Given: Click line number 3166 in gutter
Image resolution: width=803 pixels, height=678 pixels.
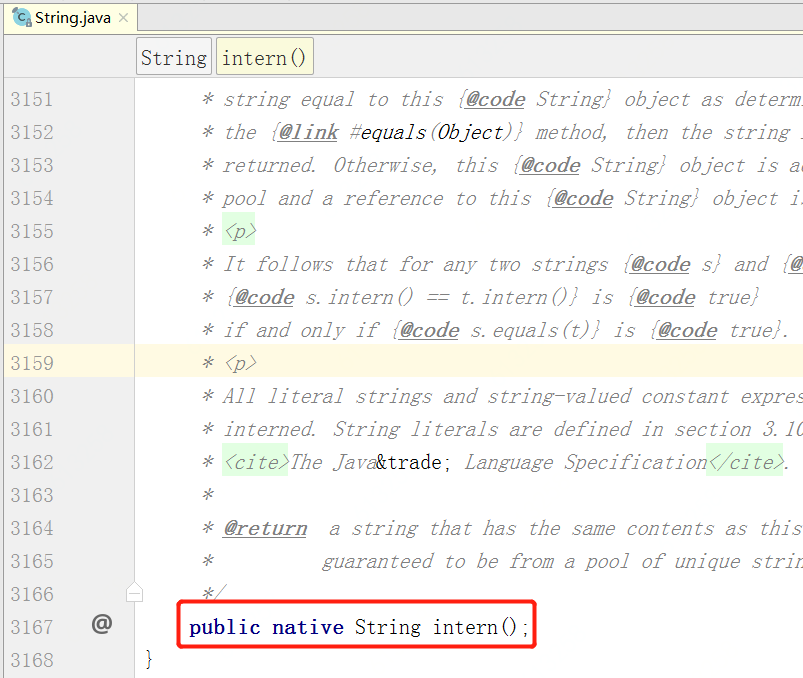Looking at the screenshot, I should coord(32,595).
